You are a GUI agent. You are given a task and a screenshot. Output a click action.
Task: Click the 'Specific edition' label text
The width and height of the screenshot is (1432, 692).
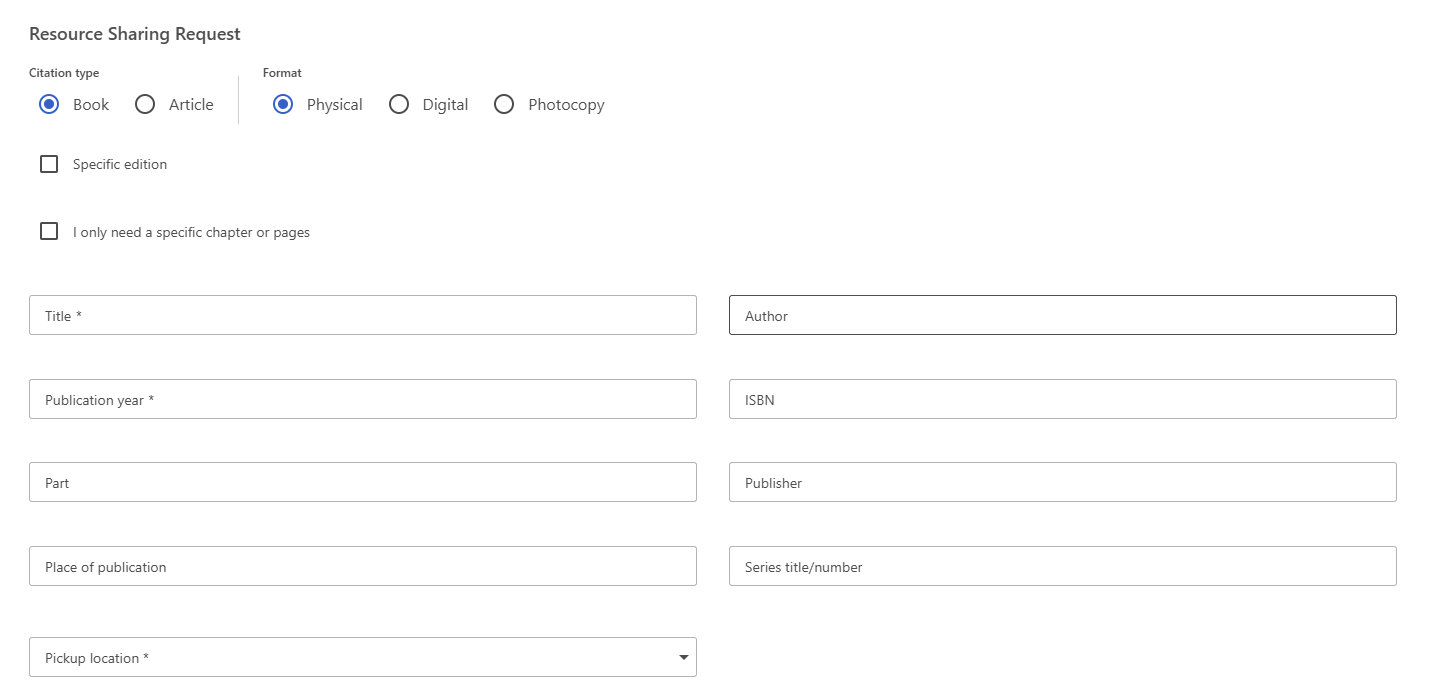coord(120,164)
